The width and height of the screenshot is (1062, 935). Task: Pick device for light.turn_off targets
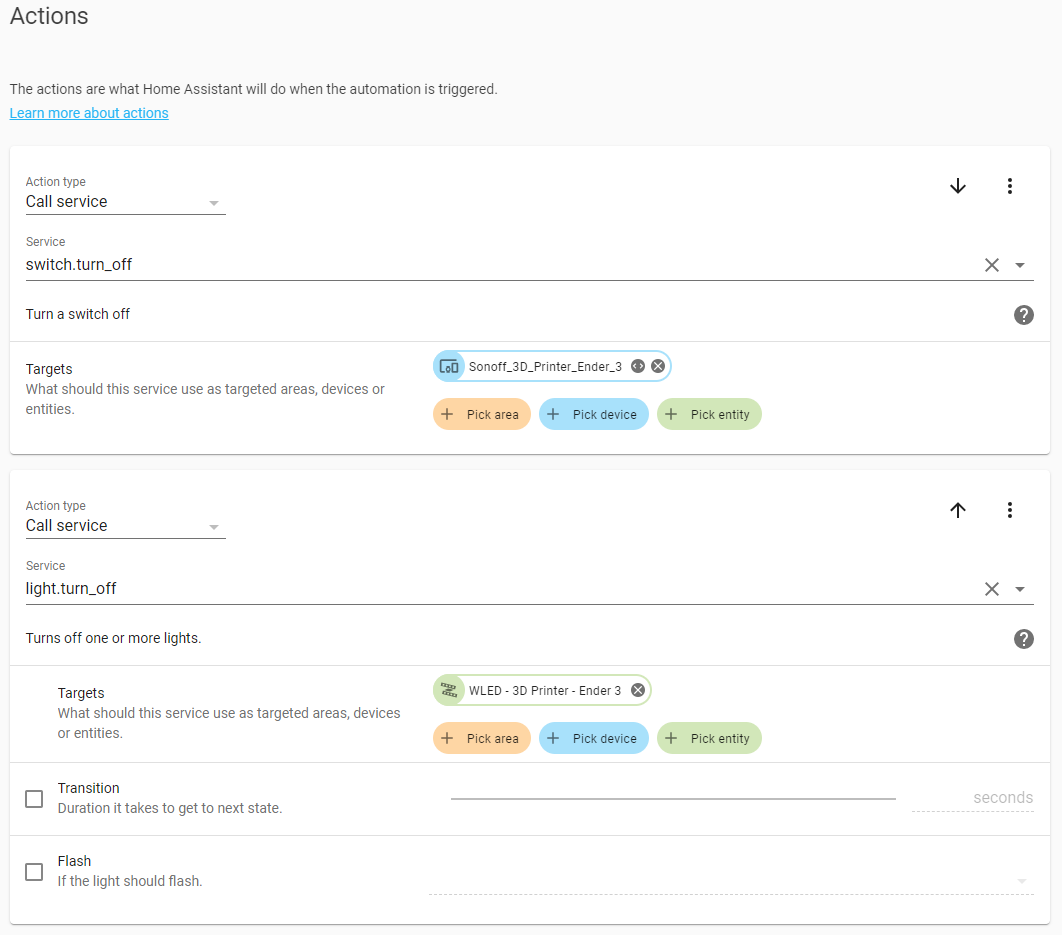tap(593, 738)
